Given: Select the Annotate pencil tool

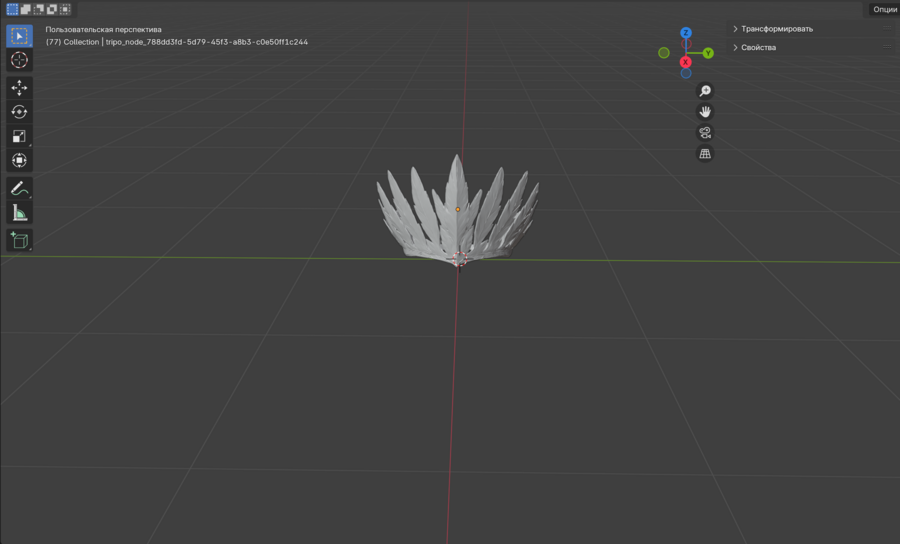Looking at the screenshot, I should tap(19, 188).
